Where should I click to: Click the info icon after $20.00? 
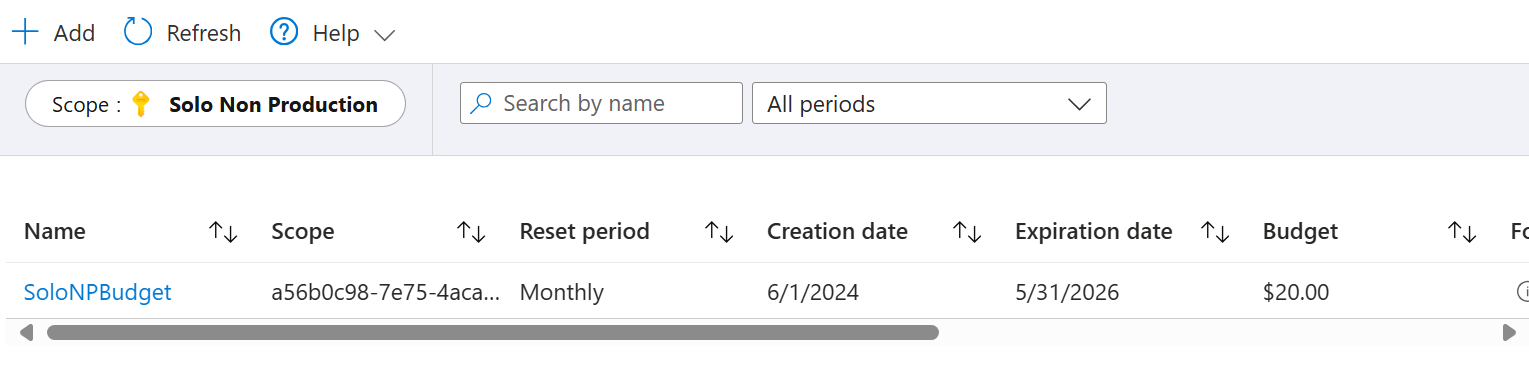pos(1523,292)
